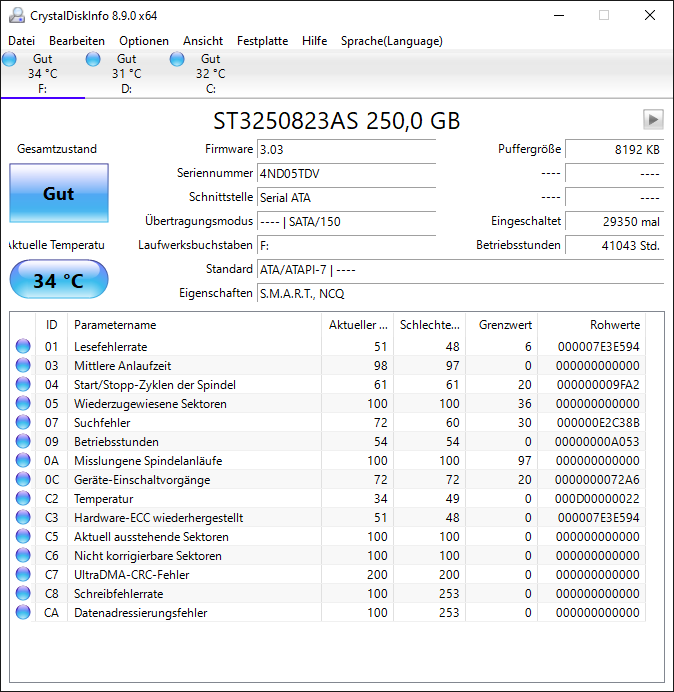This screenshot has width=674, height=692.
Task: Click the Betriebsstunden value 41043 Std.
Action: 614,245
